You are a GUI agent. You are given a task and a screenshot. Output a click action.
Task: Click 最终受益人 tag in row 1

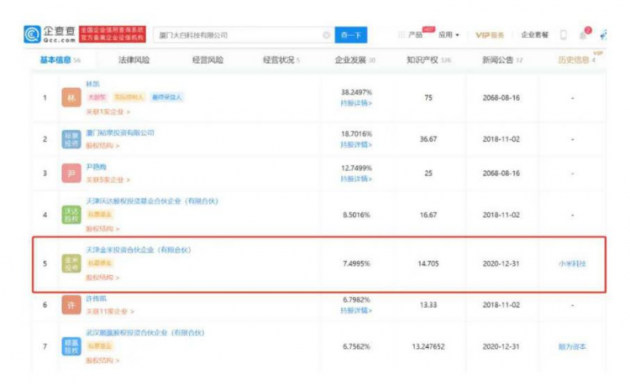coord(167,97)
